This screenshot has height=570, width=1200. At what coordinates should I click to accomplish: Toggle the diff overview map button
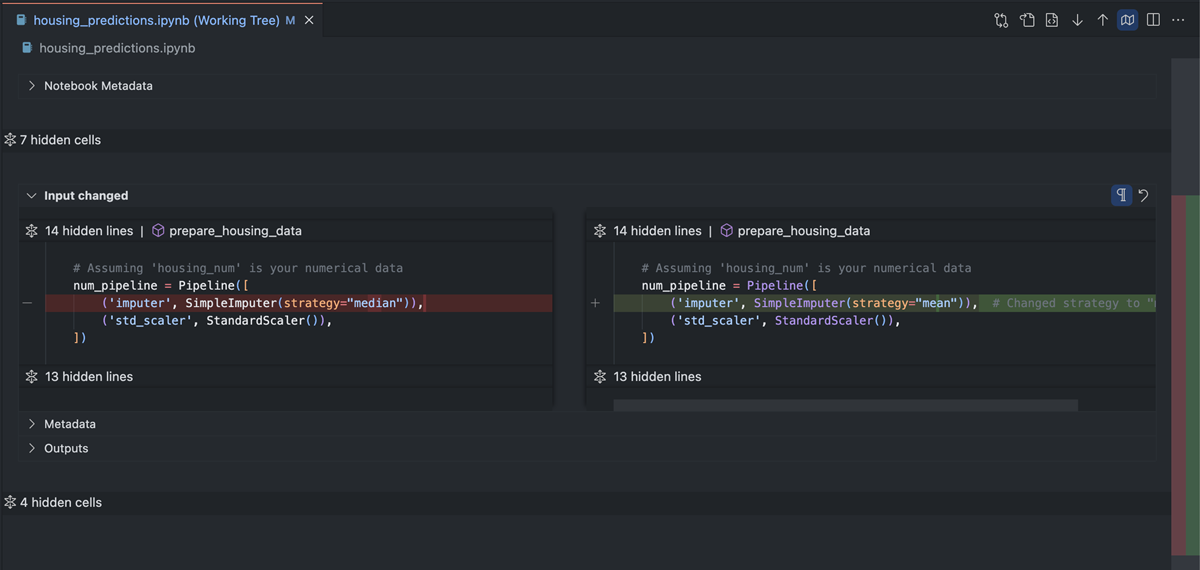click(x=1128, y=20)
